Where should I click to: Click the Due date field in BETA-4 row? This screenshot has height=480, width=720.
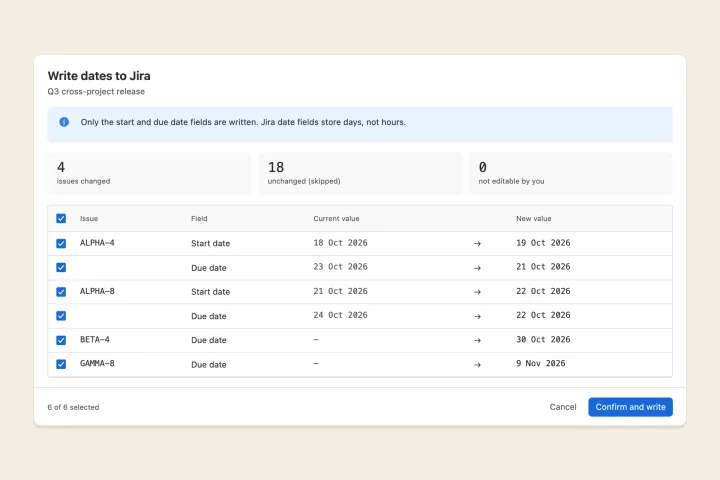tap(209, 340)
